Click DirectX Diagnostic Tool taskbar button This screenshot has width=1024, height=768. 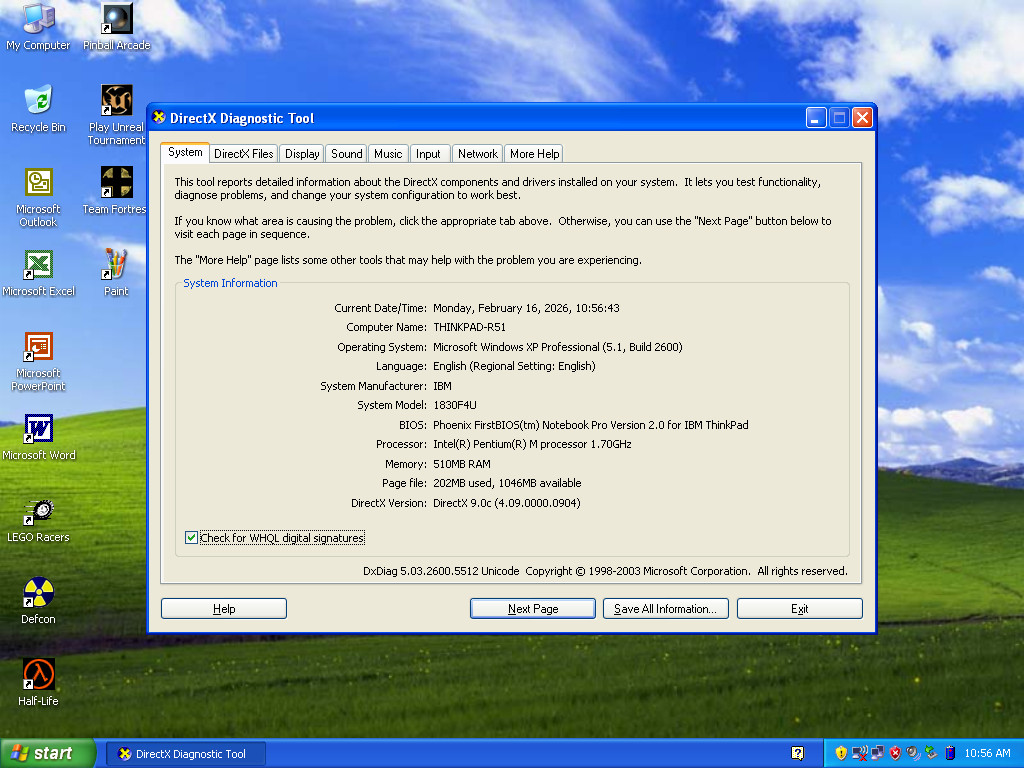pos(186,754)
